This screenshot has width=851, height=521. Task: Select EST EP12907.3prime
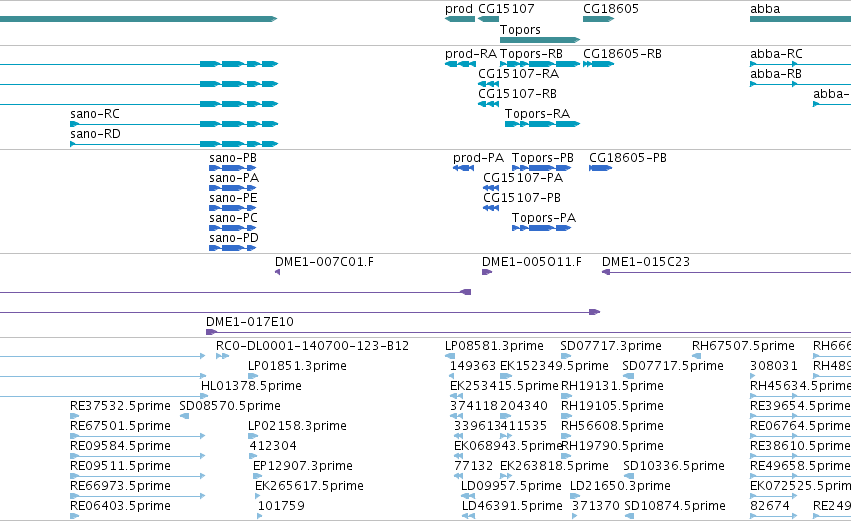coord(258,477)
